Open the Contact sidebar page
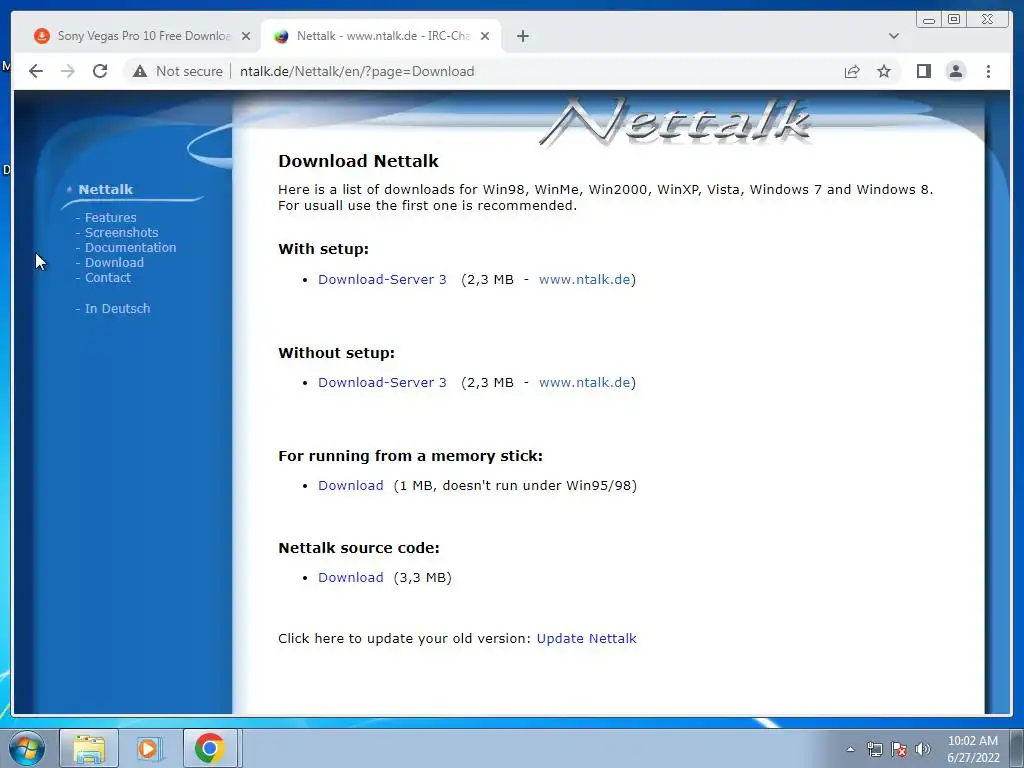Viewport: 1024px width, 768px height. pos(108,278)
